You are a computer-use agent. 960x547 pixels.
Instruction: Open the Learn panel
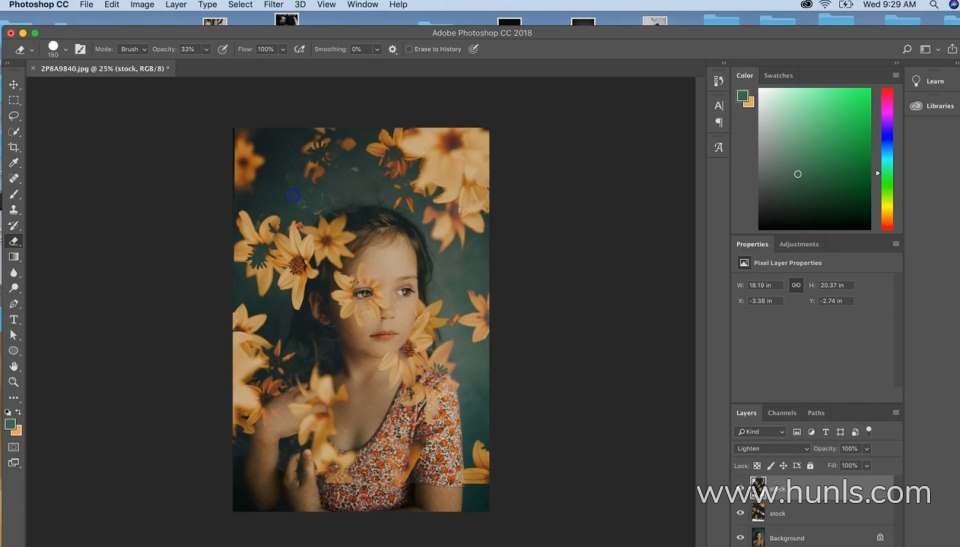934,81
